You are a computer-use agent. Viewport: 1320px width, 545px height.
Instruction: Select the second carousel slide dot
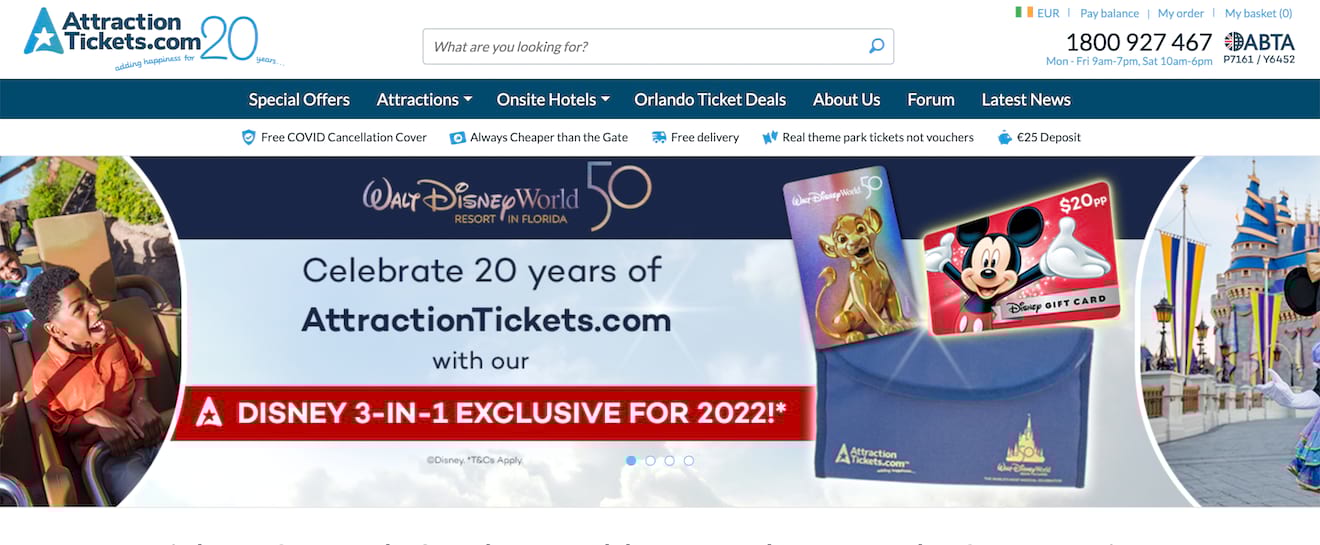coord(650,461)
